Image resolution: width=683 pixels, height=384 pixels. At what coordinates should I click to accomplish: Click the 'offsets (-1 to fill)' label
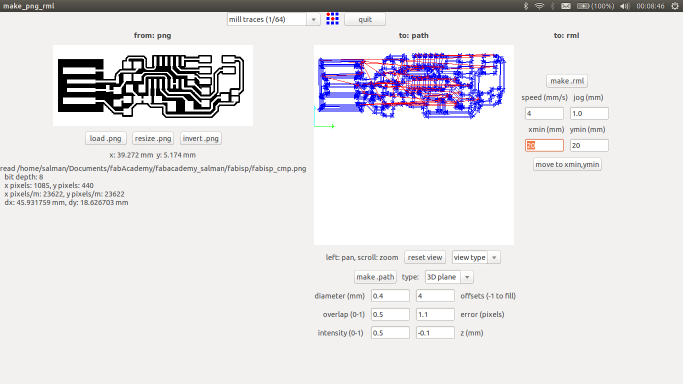tap(488, 296)
